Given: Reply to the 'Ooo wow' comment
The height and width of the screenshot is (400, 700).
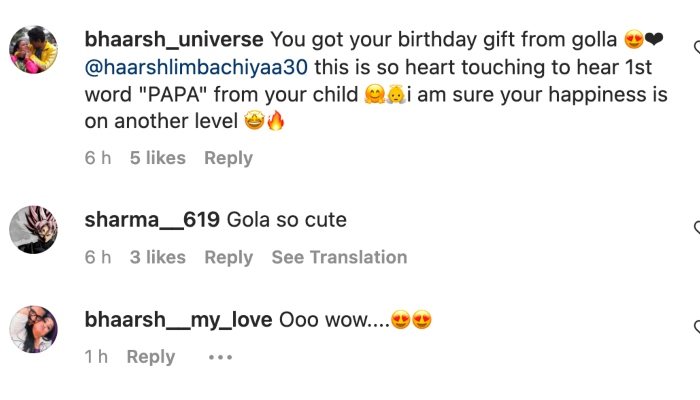Looking at the screenshot, I should pyautogui.click(x=150, y=357).
